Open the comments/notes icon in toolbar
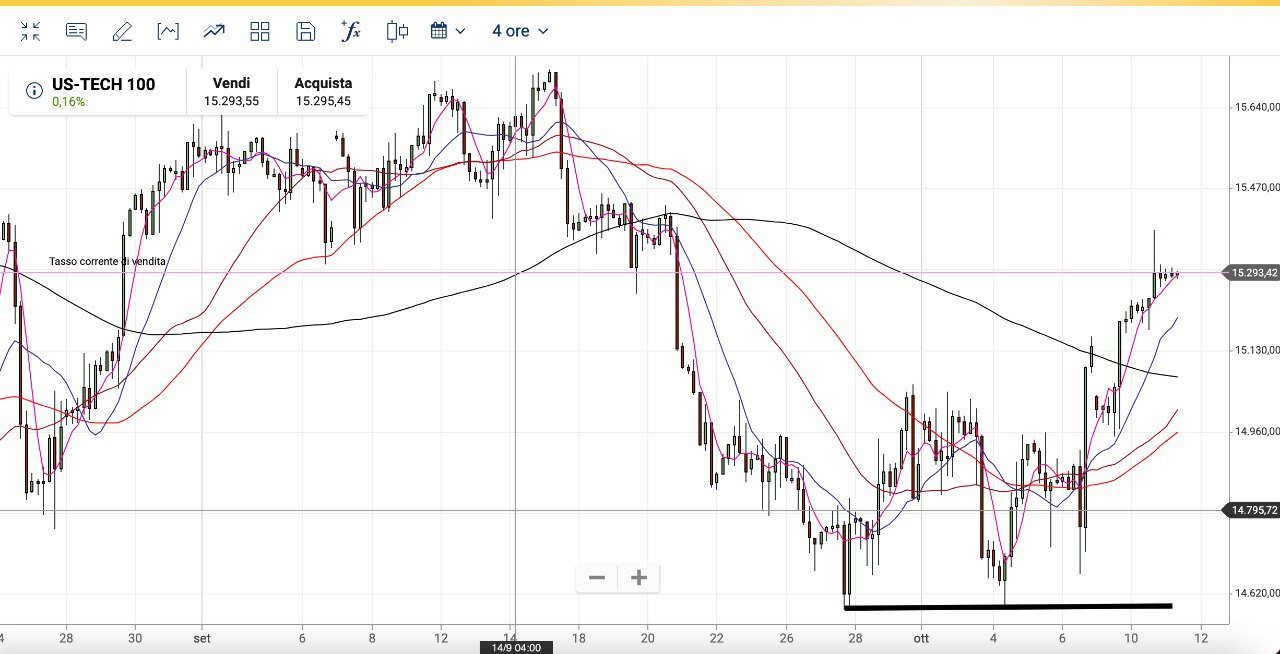The width and height of the screenshot is (1280, 654). click(76, 31)
